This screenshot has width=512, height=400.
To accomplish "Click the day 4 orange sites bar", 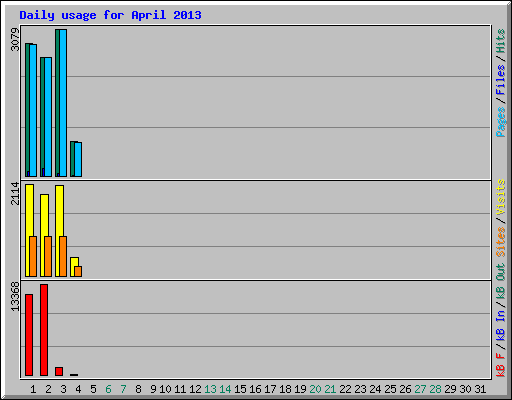I will [78, 271].
